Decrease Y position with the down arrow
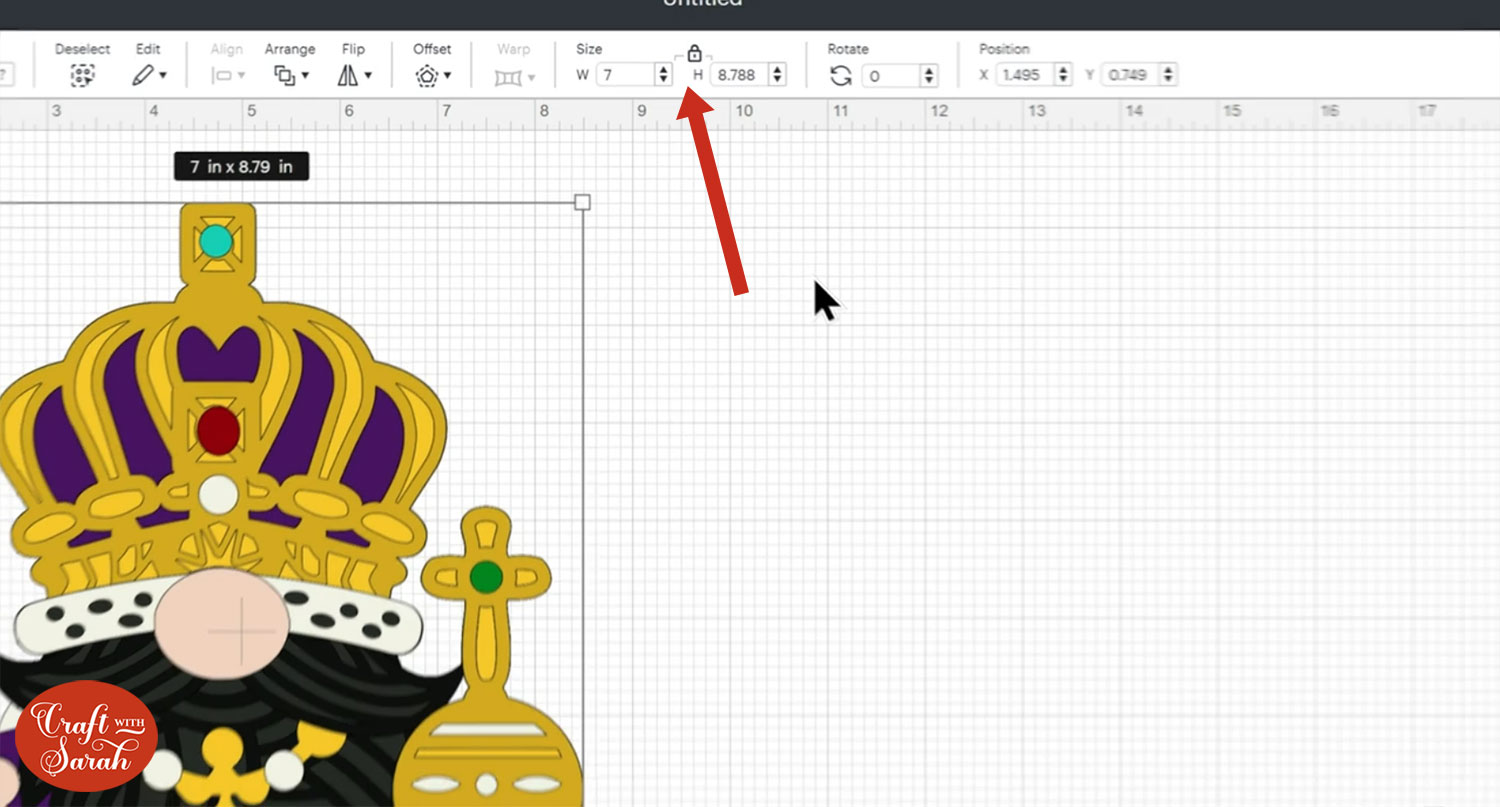The width and height of the screenshot is (1500, 807). (x=1168, y=80)
